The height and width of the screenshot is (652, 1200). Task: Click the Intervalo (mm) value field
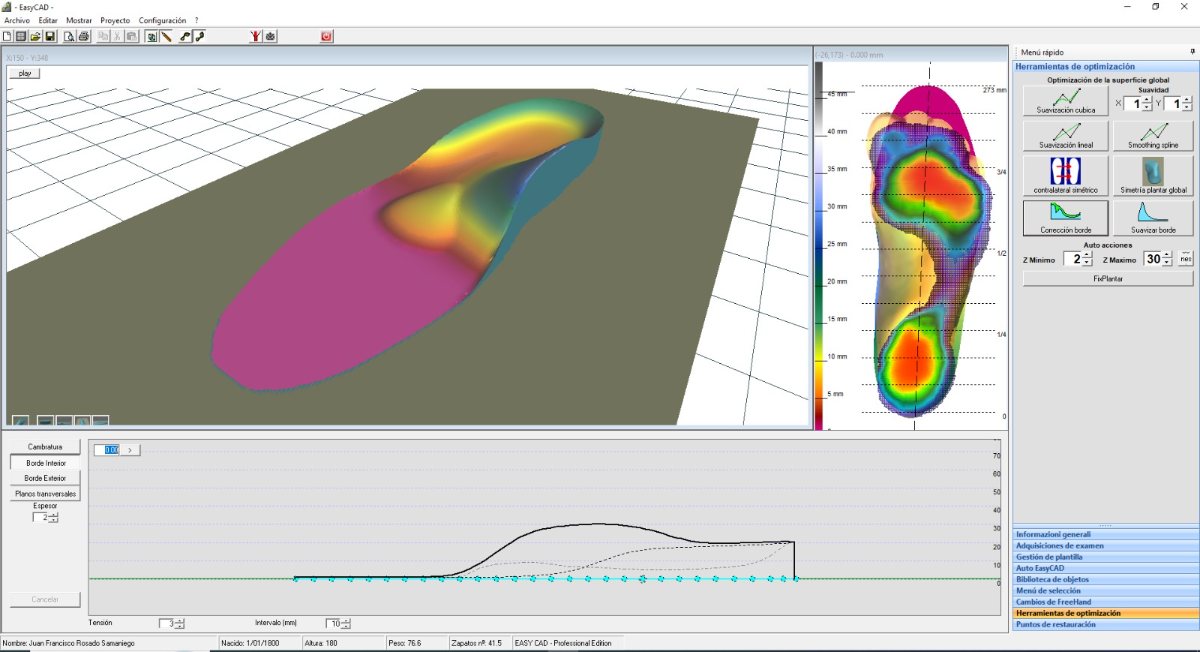(x=334, y=623)
